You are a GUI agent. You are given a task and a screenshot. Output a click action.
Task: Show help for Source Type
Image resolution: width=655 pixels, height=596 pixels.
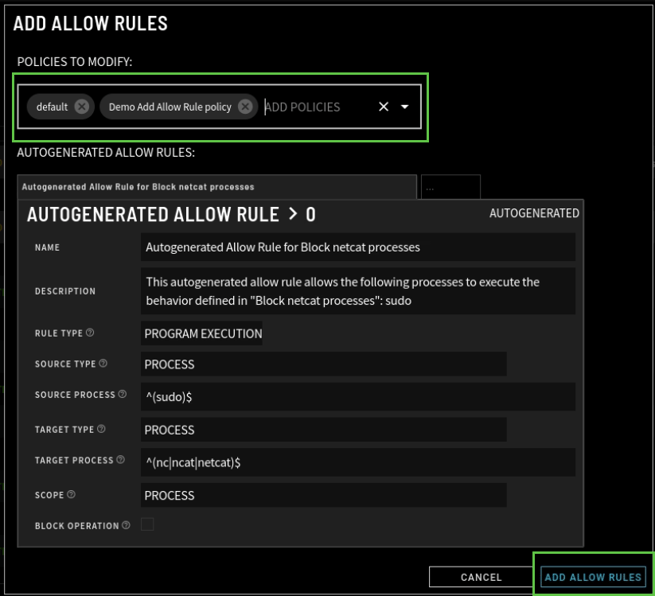[x=103, y=363]
